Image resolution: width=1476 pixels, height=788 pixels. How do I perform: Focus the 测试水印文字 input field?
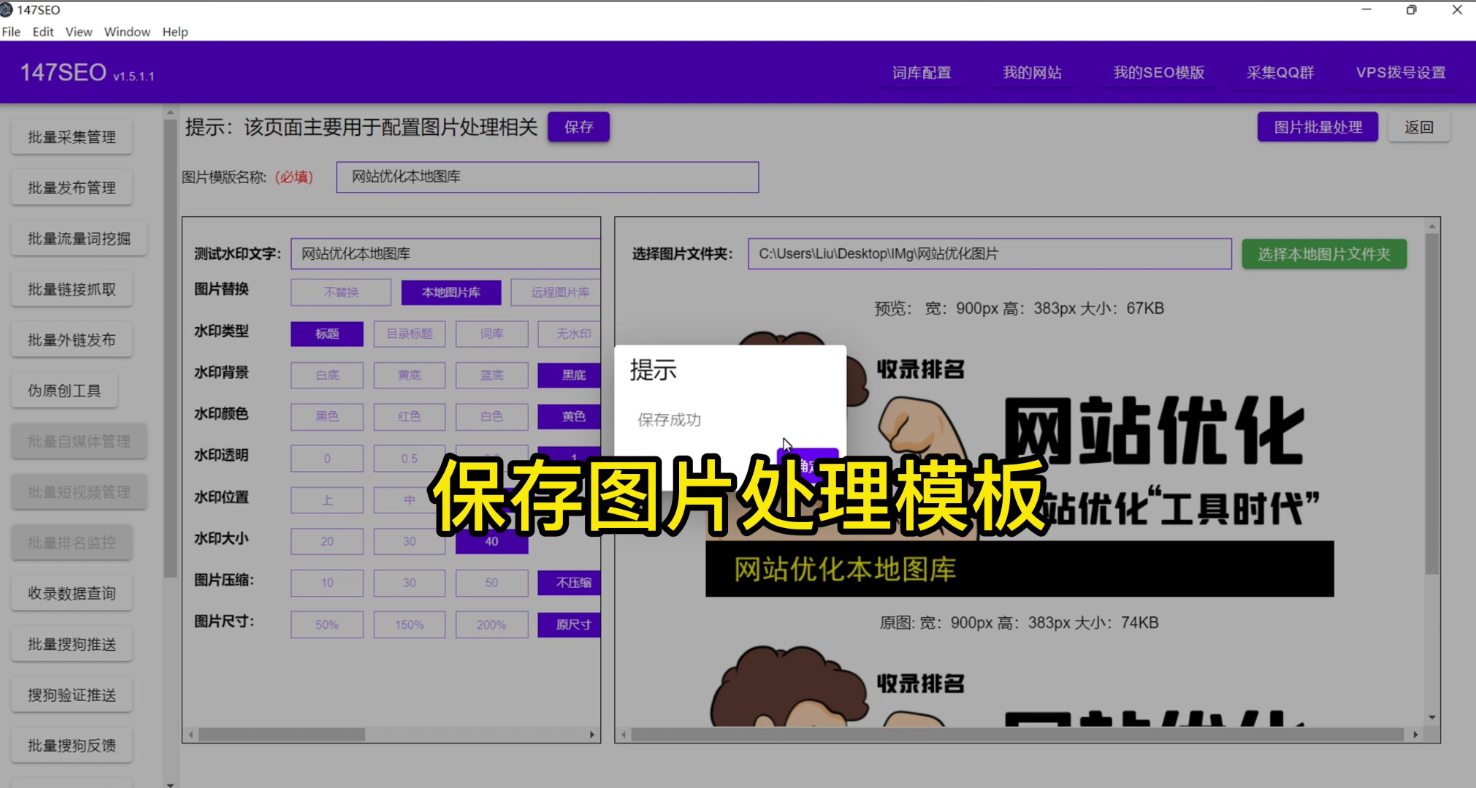point(446,254)
